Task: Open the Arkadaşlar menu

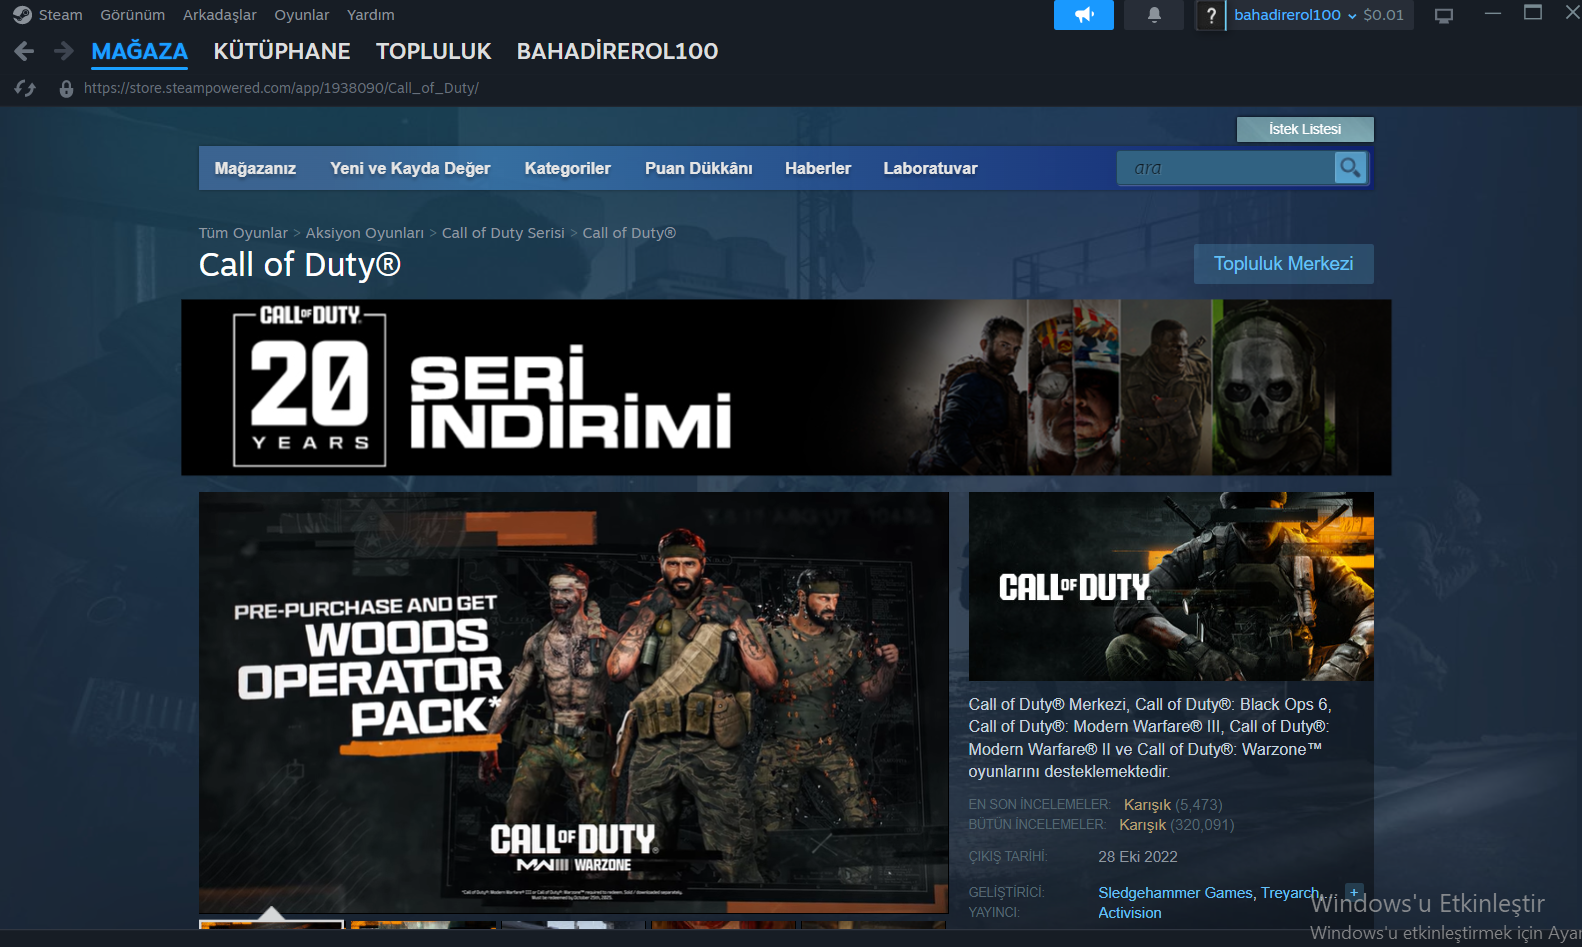Action: [220, 15]
